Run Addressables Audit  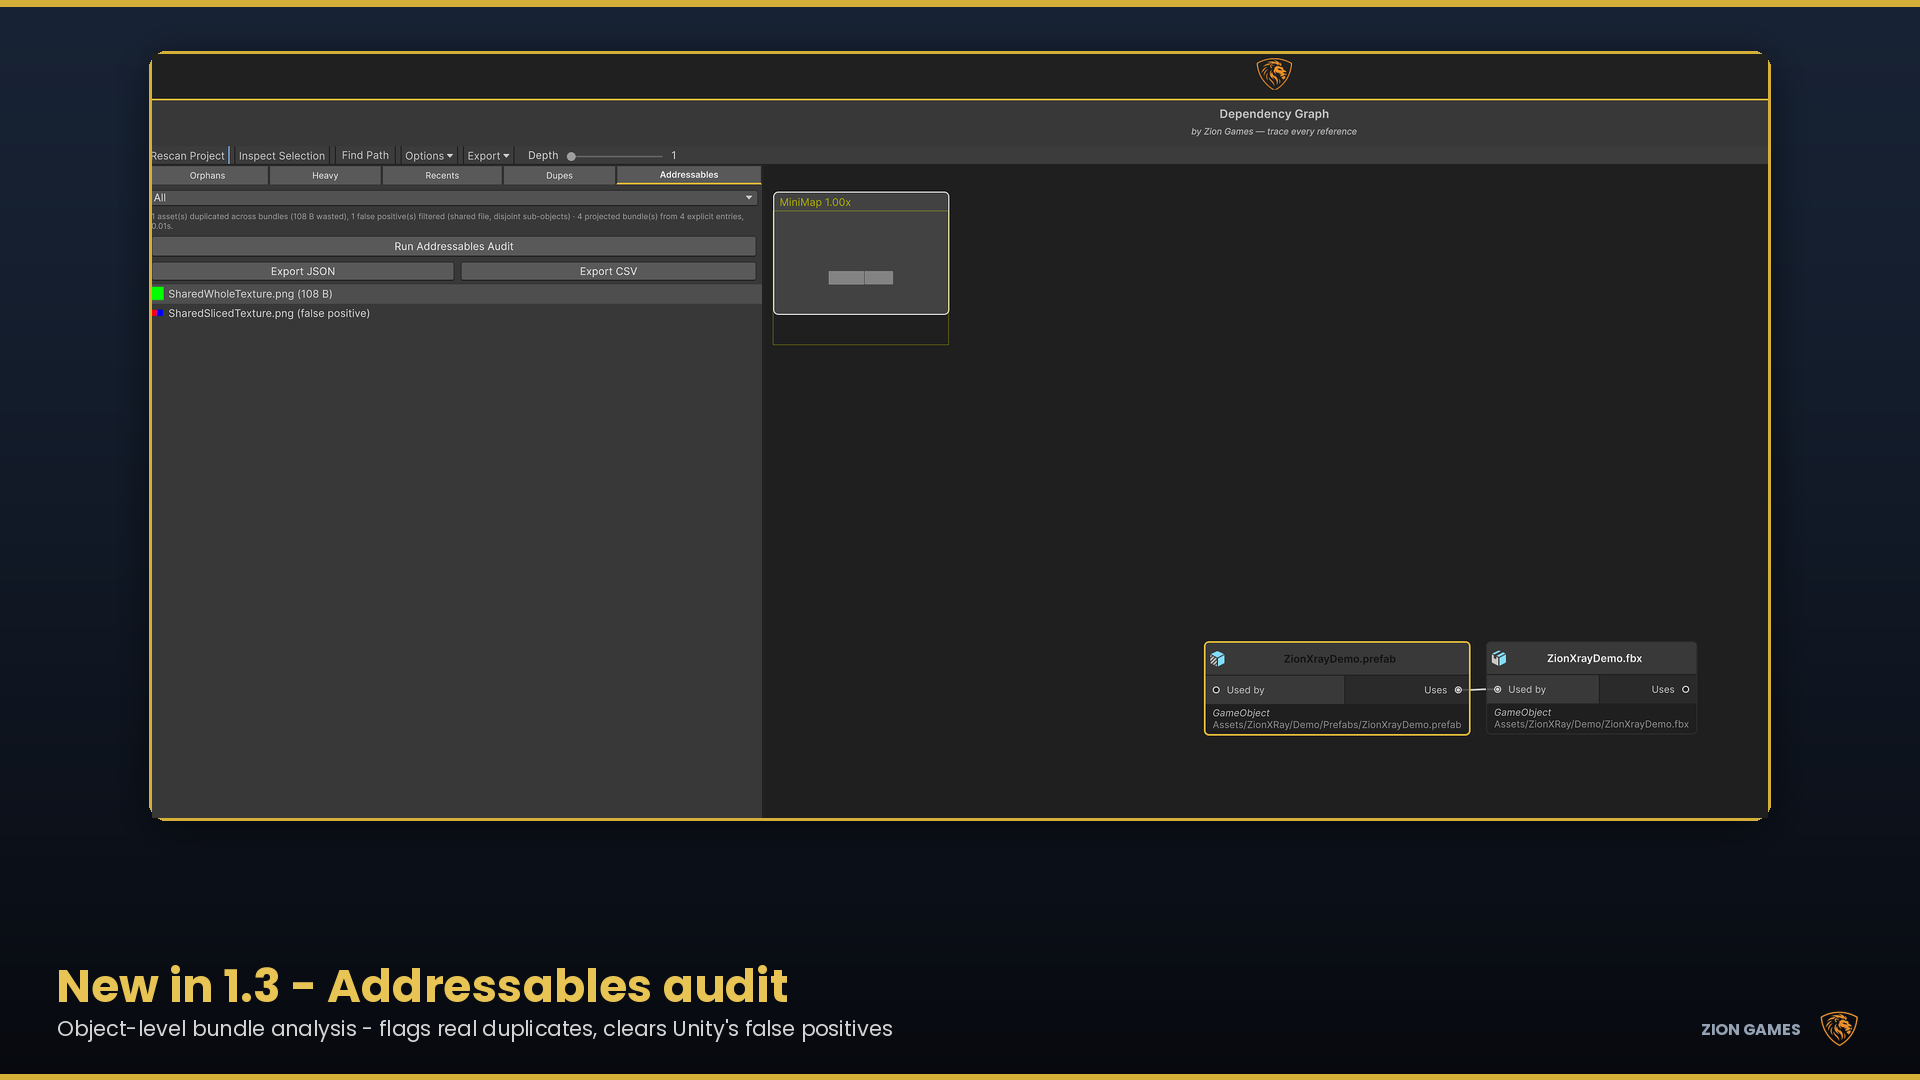pos(454,247)
